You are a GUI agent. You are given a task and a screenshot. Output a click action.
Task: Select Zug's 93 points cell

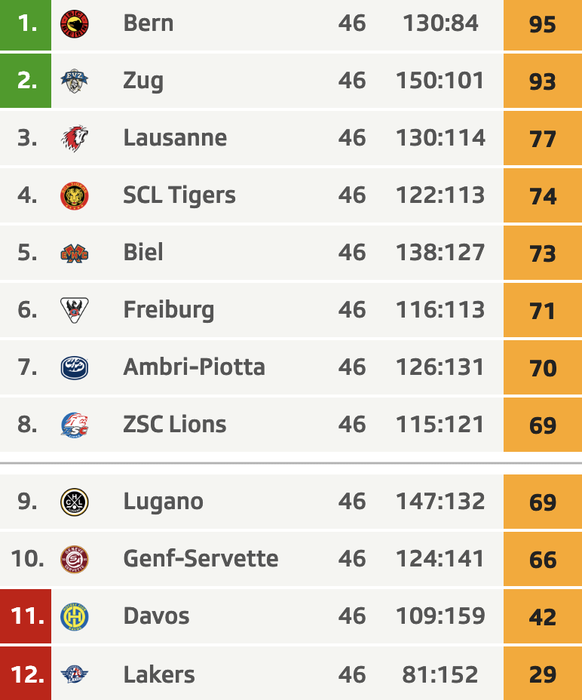[x=543, y=81]
